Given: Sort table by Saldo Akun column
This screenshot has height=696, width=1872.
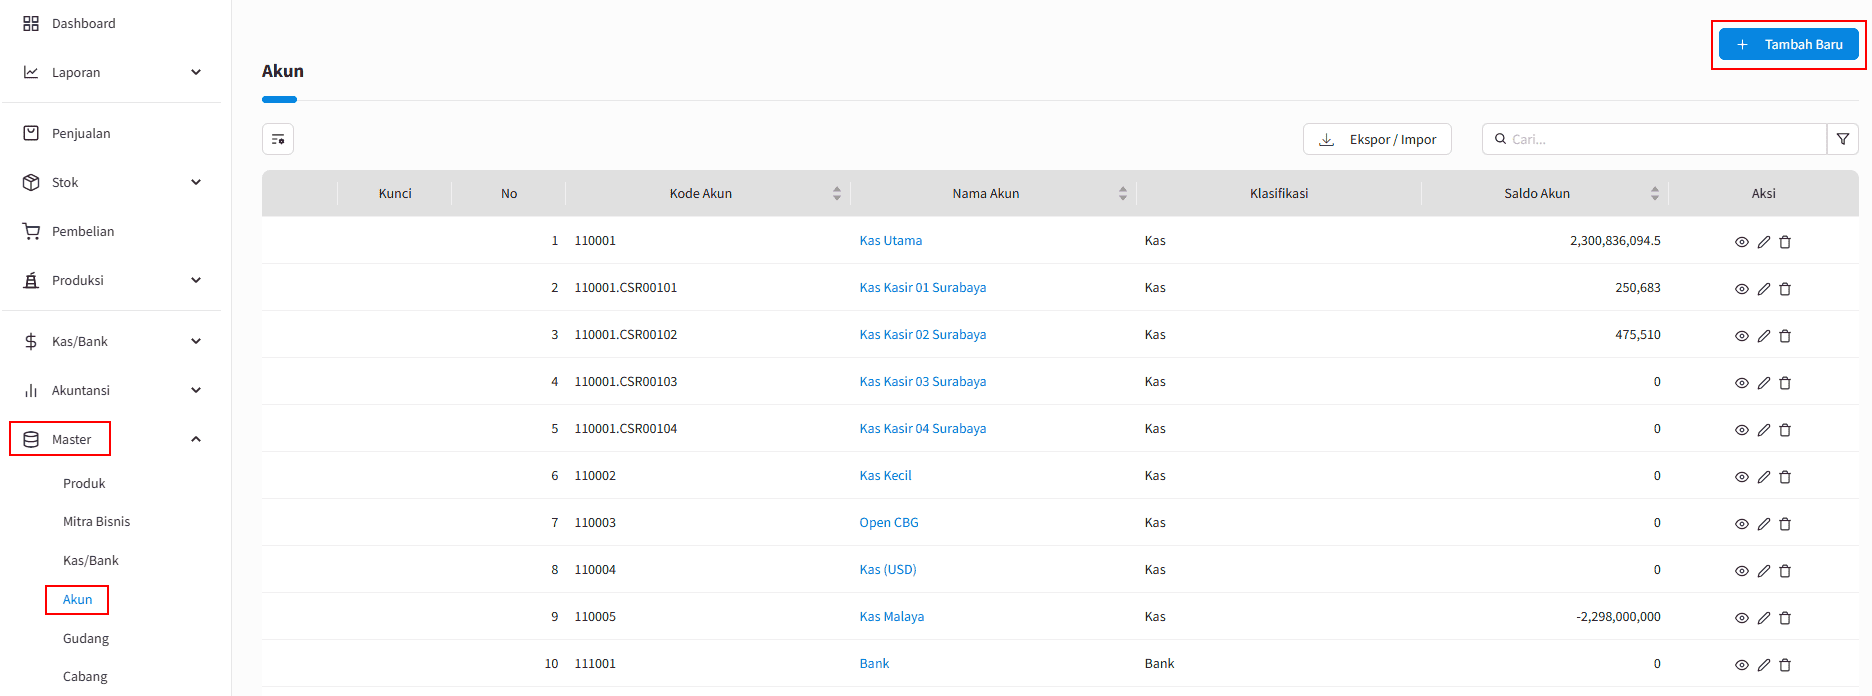Looking at the screenshot, I should [x=1654, y=193].
